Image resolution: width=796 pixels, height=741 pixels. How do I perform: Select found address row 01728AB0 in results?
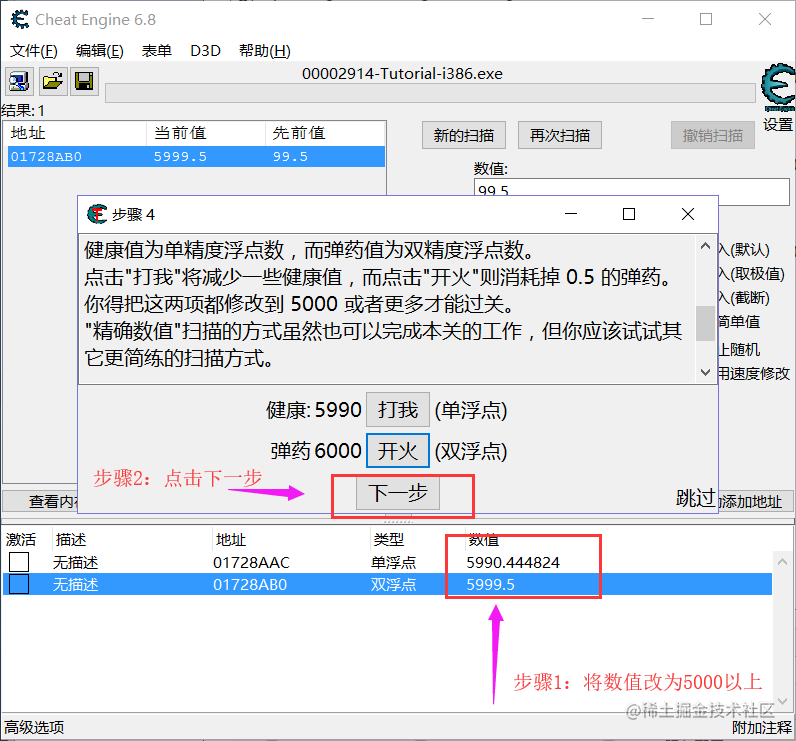coord(196,156)
